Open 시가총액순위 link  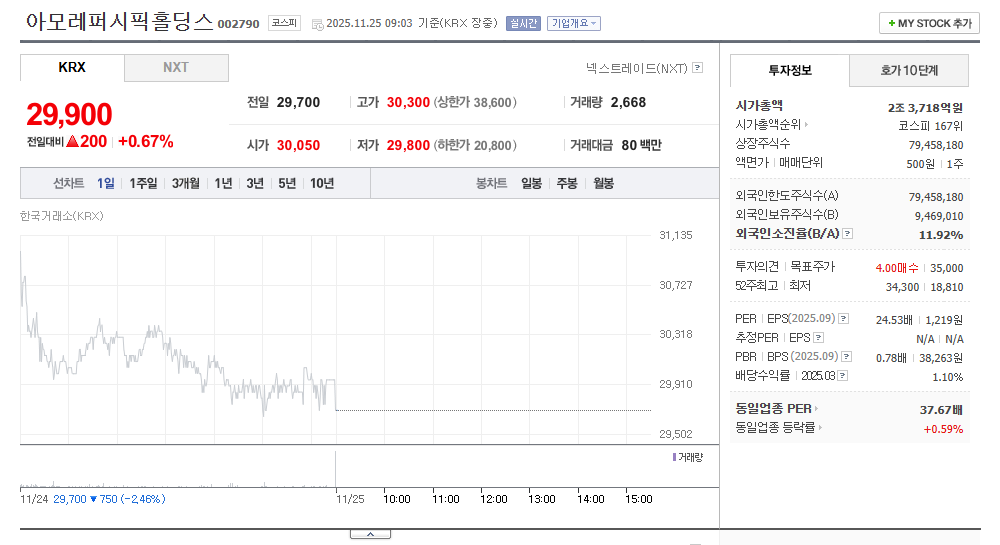(x=772, y=125)
